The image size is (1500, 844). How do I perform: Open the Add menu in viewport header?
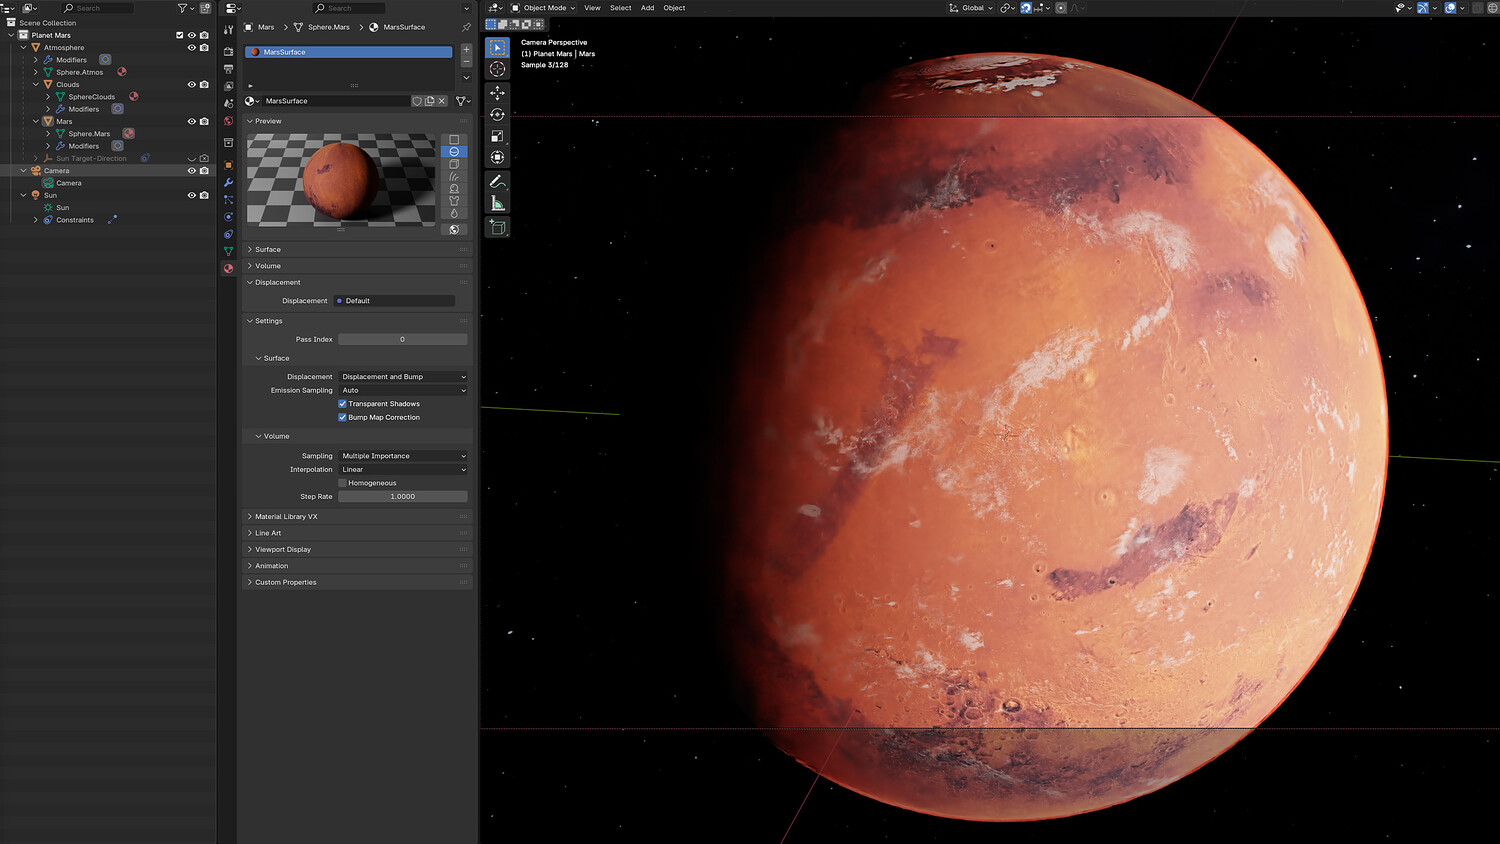[x=647, y=8]
